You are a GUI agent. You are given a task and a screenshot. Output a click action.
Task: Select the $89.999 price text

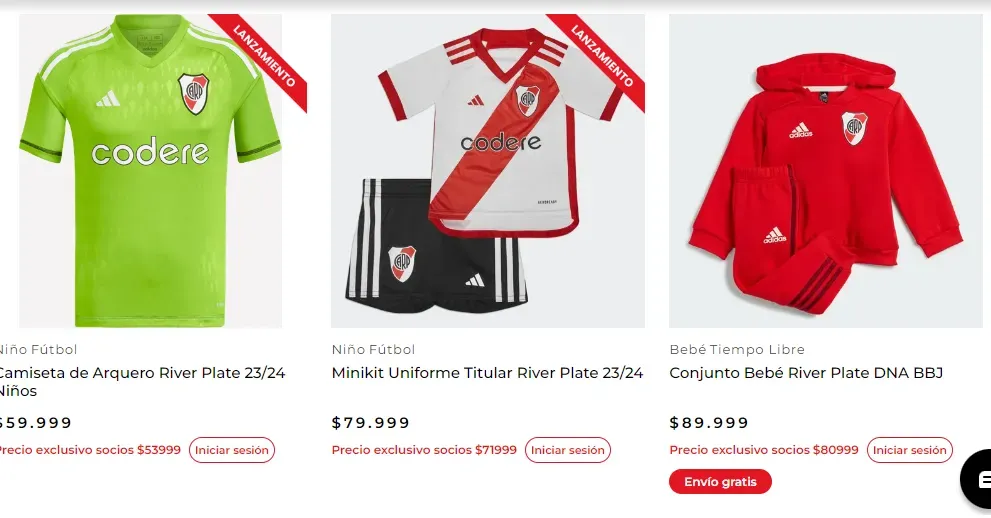pos(708,423)
